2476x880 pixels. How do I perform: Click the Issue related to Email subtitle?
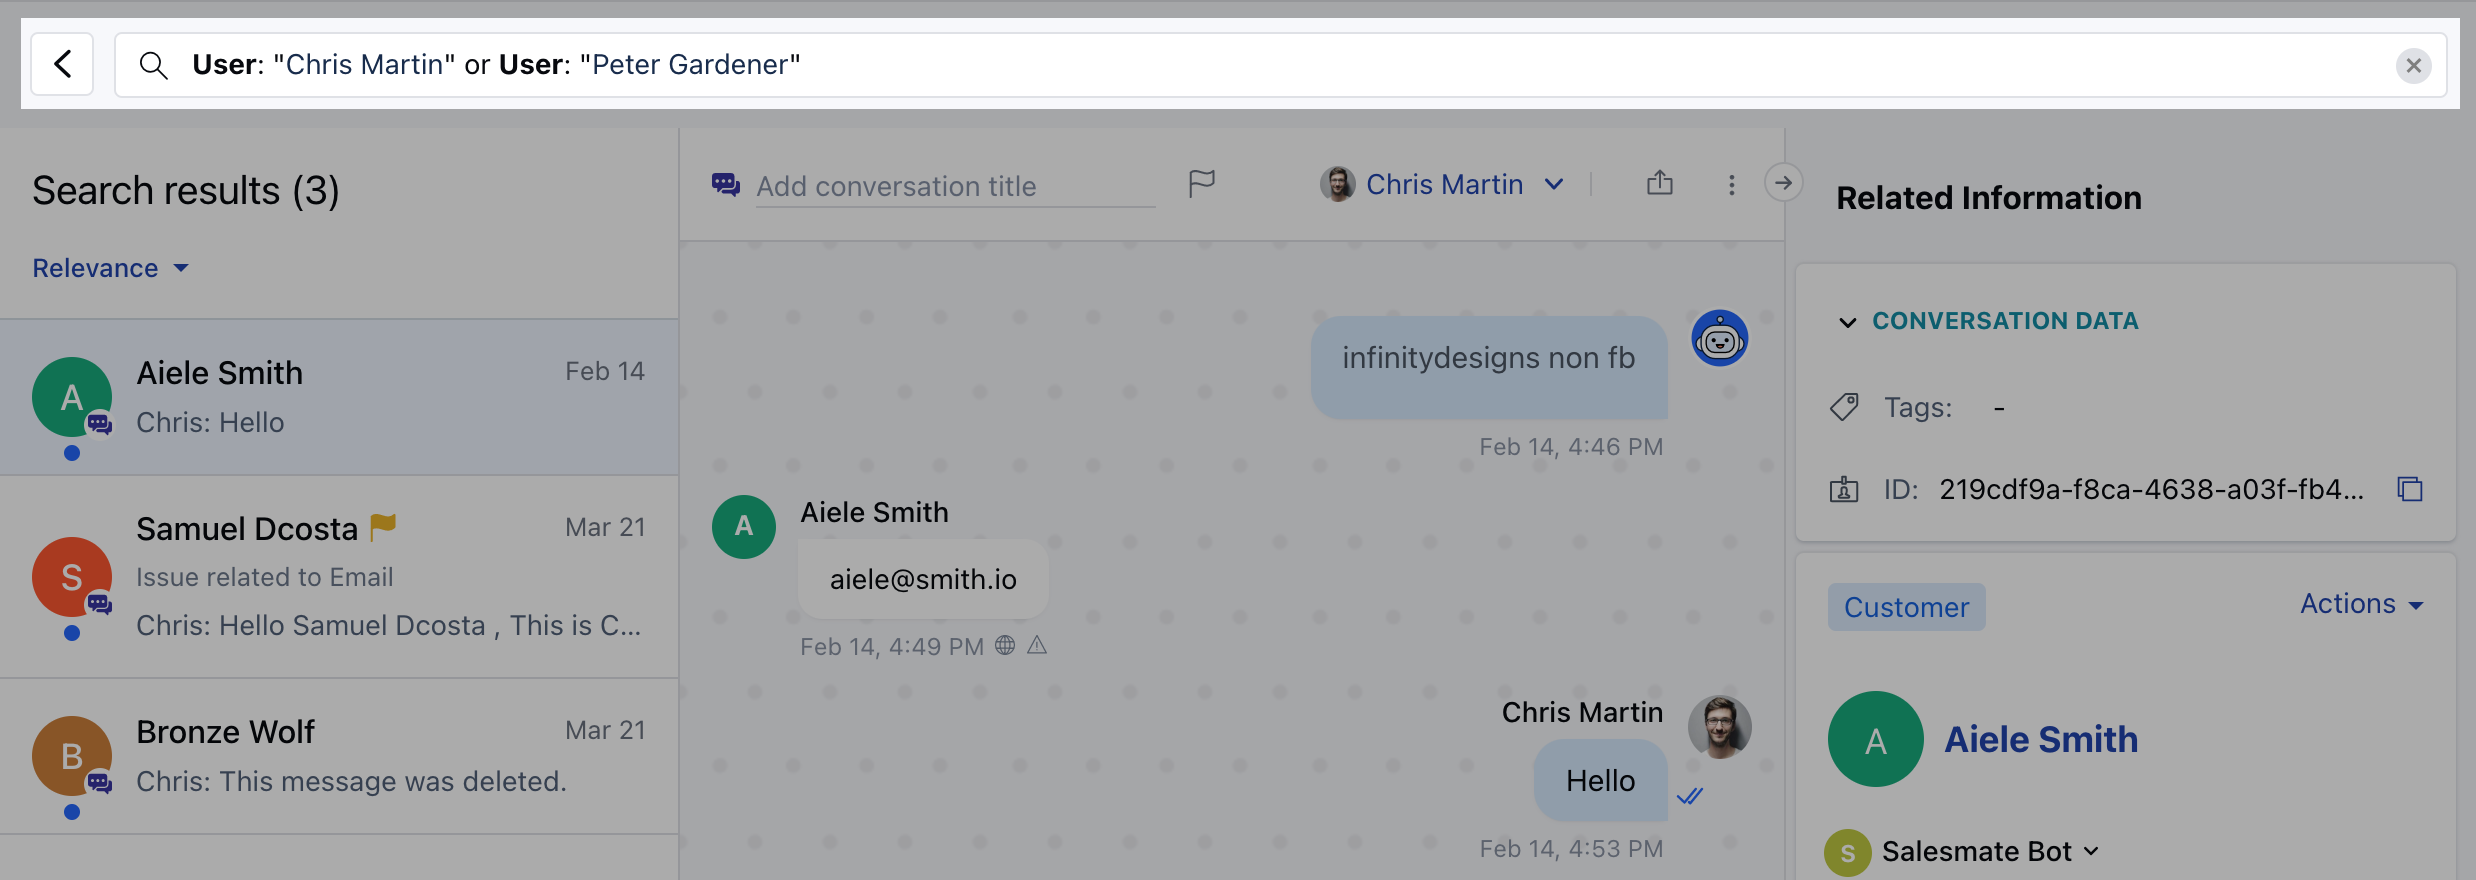point(265,577)
